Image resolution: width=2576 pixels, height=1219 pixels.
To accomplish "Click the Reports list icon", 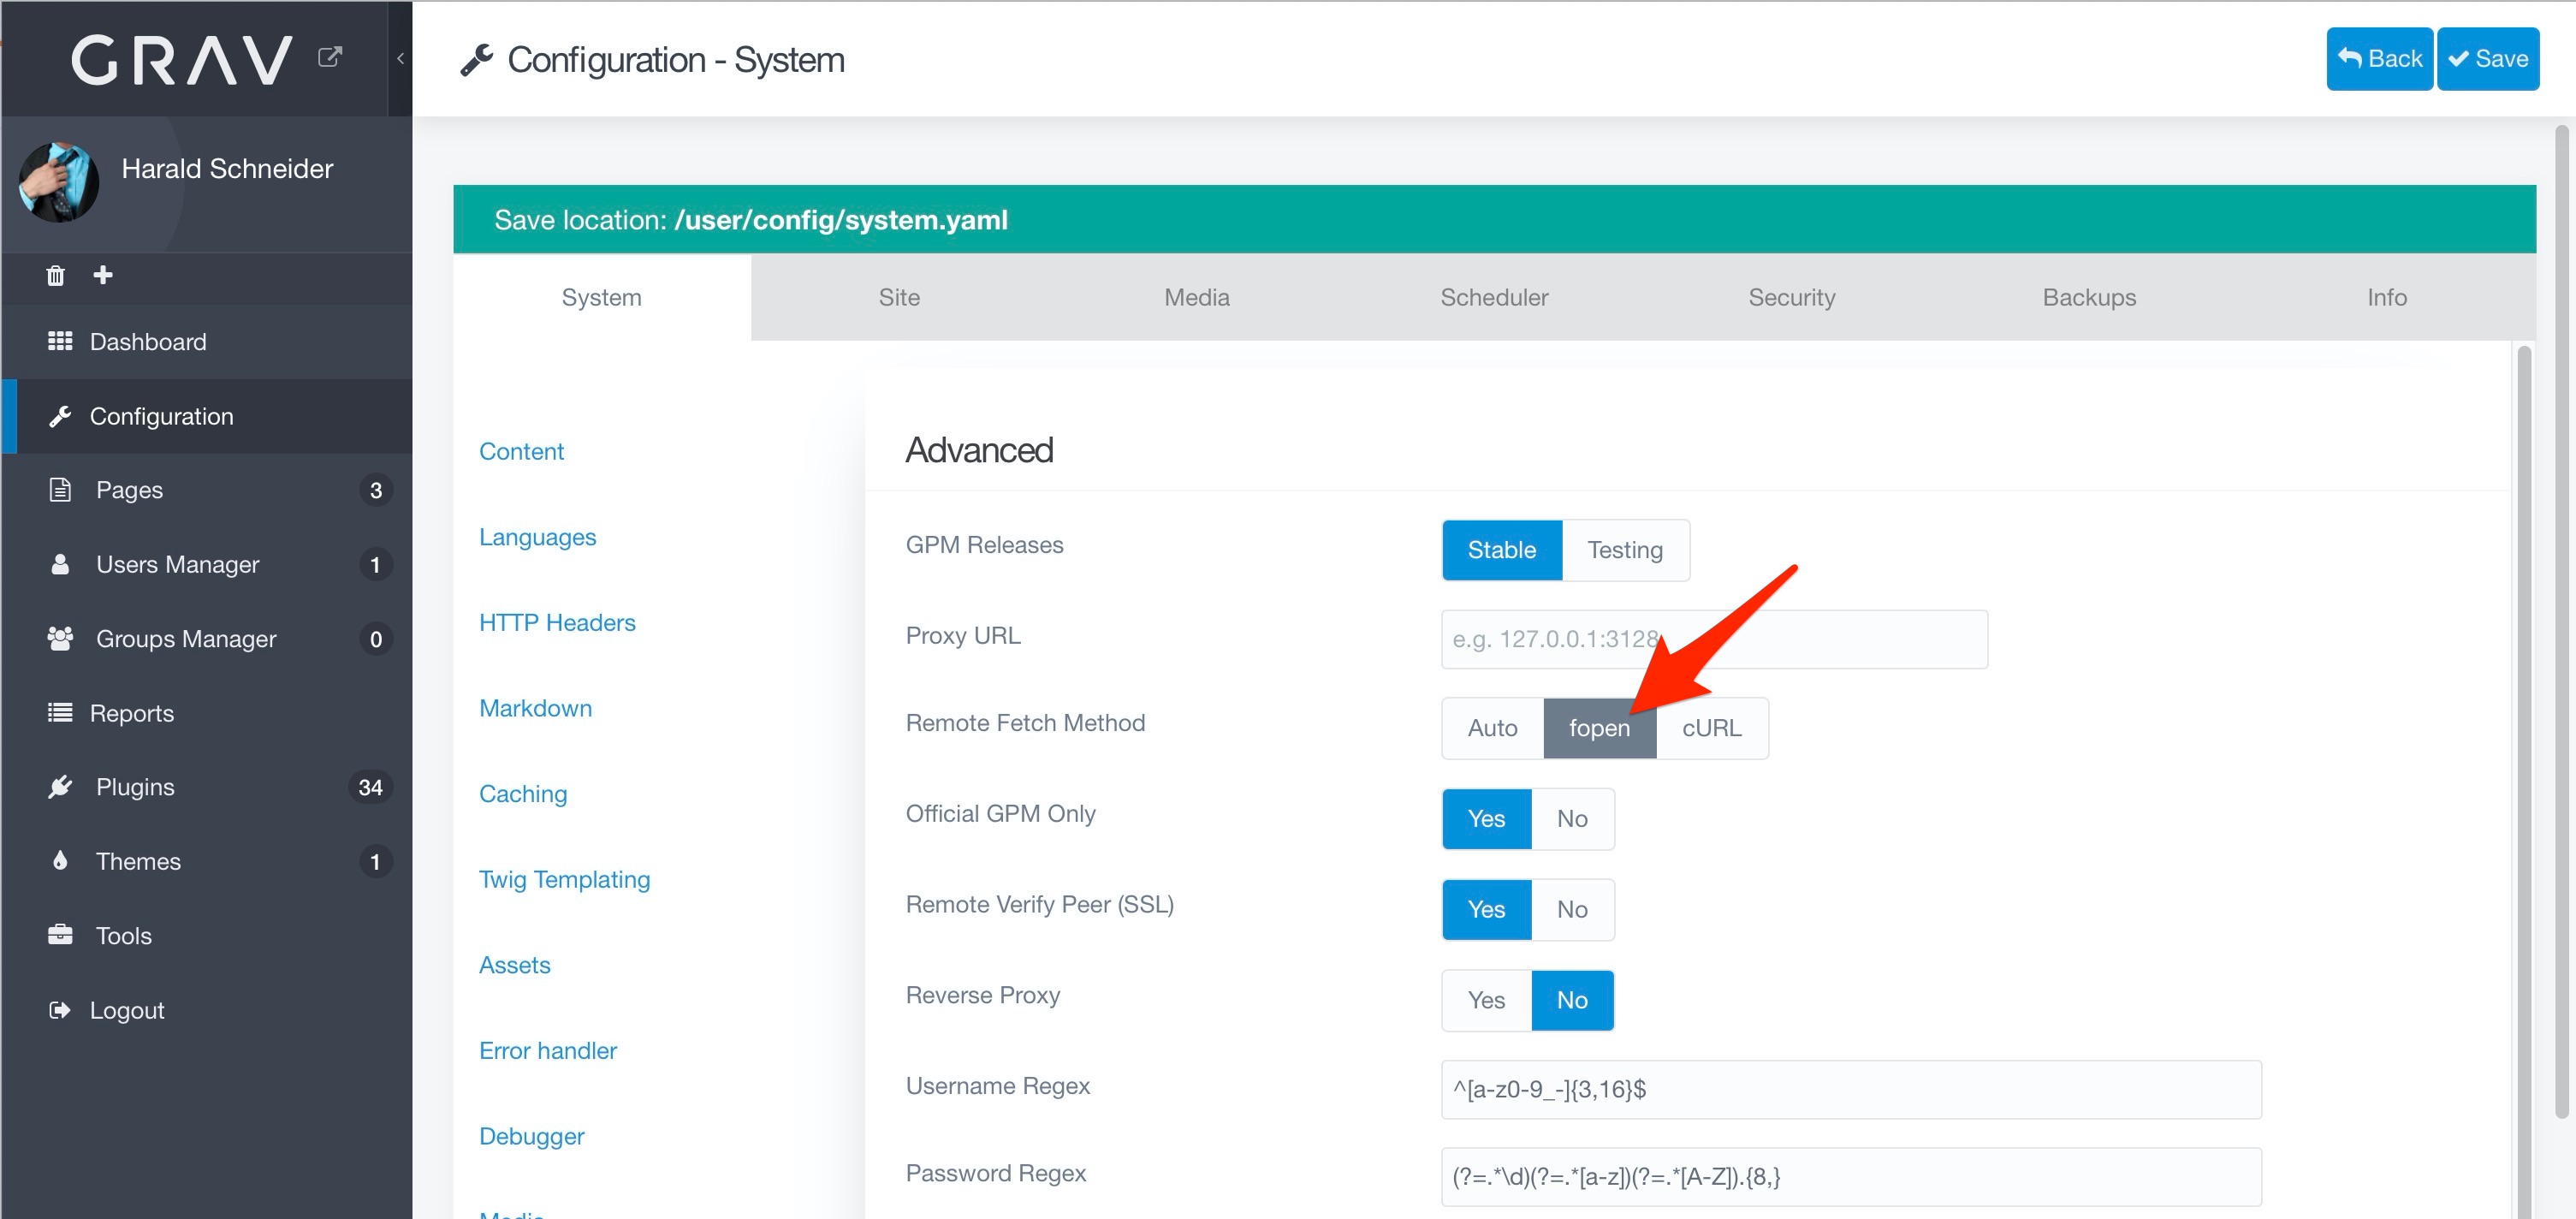I will [x=60, y=712].
